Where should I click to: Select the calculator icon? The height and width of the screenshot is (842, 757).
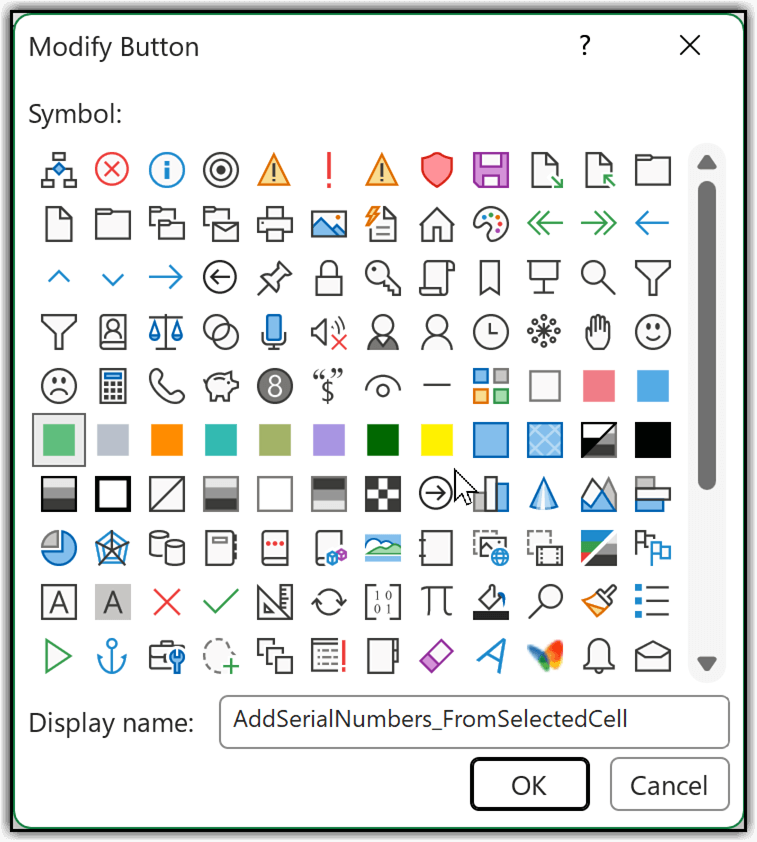[x=111, y=386]
